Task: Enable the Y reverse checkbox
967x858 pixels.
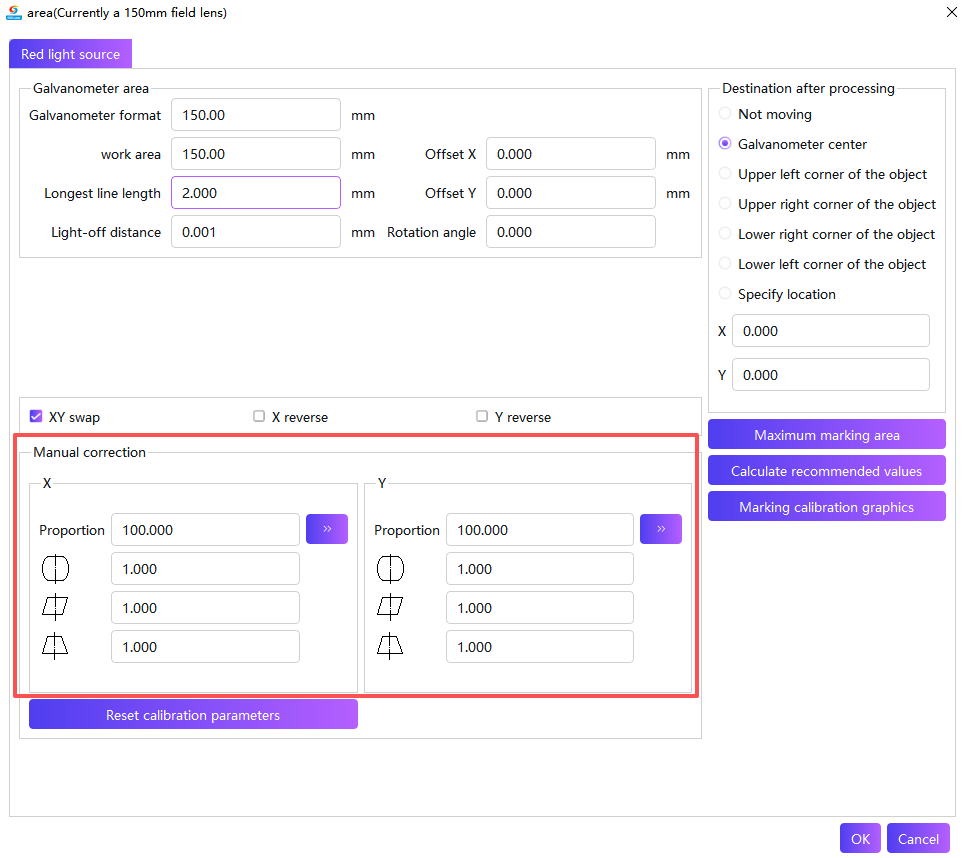Action: (482, 416)
